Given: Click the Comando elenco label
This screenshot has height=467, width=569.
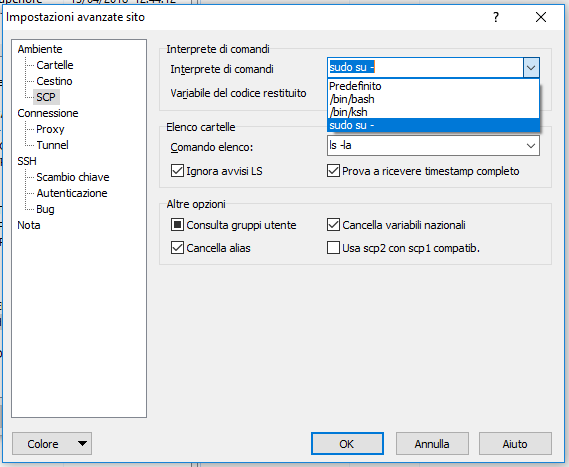Looking at the screenshot, I should point(212,147).
